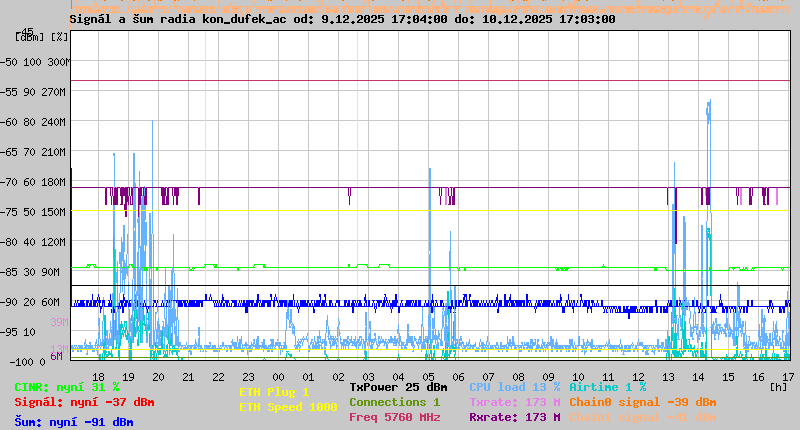The image size is (800, 430).
Task: Click the '[h]' hours unit label
Action: pos(778,388)
